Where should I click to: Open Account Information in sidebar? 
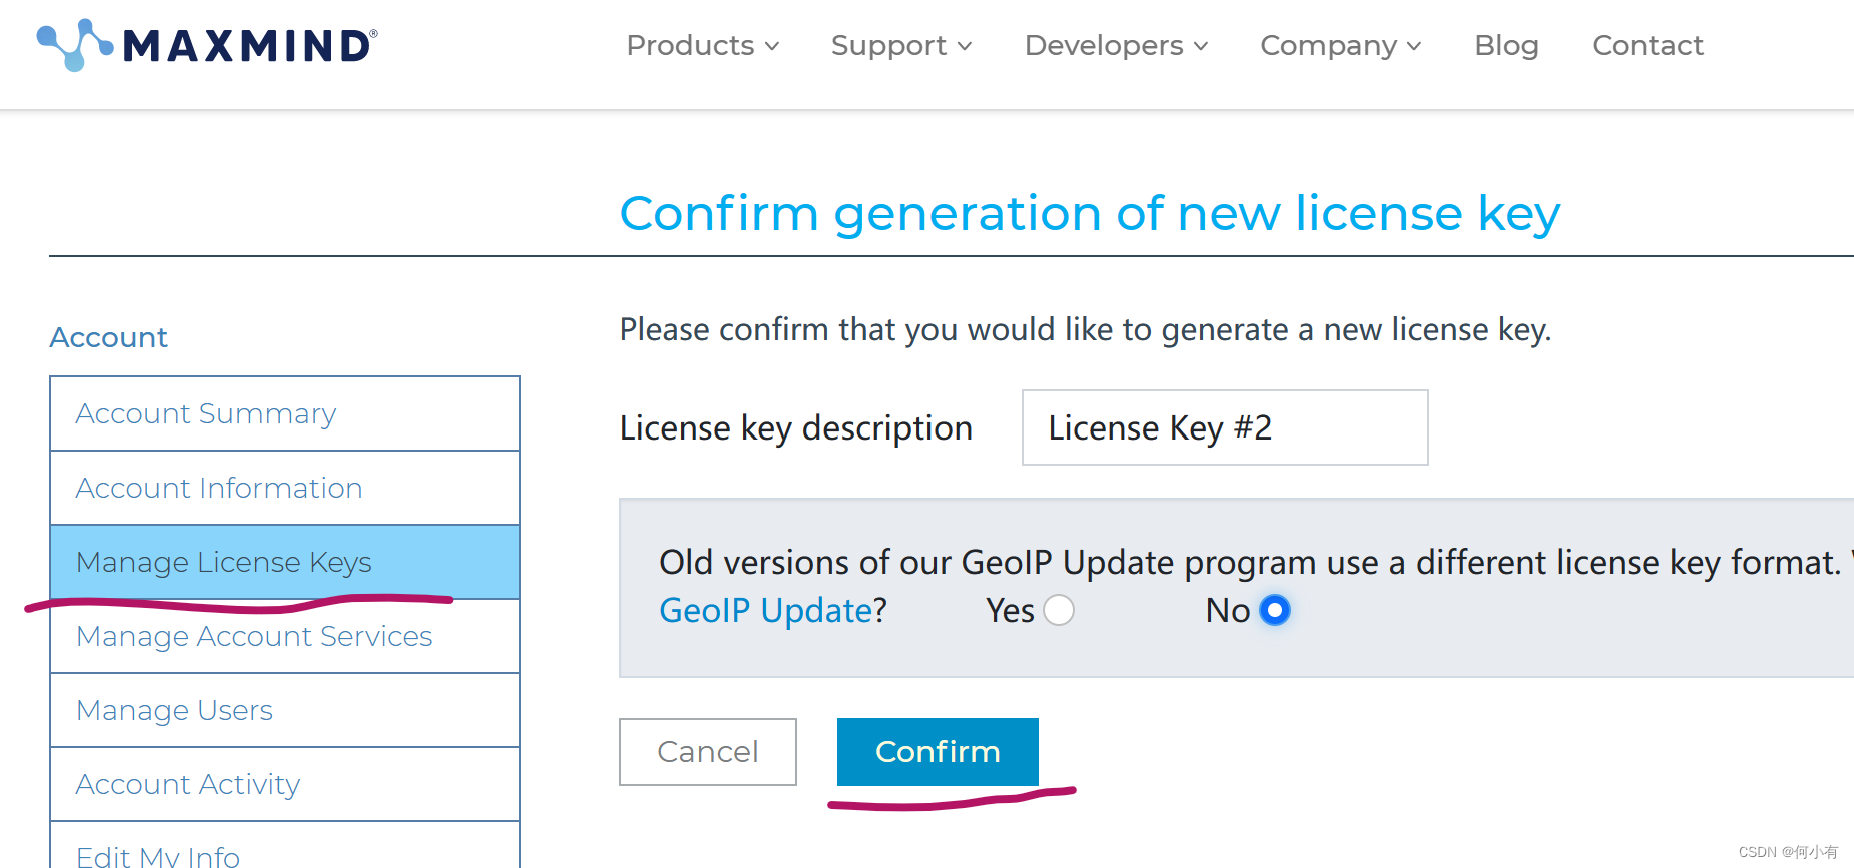point(285,488)
